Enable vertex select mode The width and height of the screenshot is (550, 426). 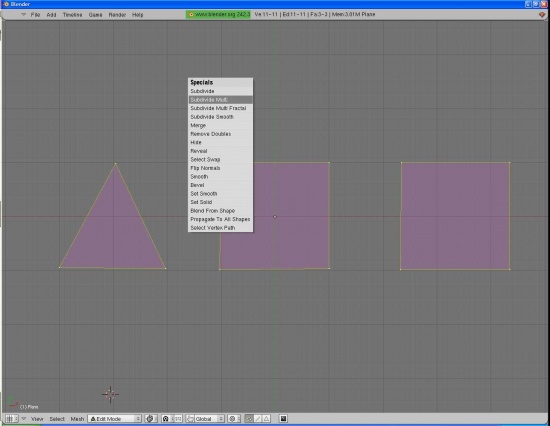point(249,419)
